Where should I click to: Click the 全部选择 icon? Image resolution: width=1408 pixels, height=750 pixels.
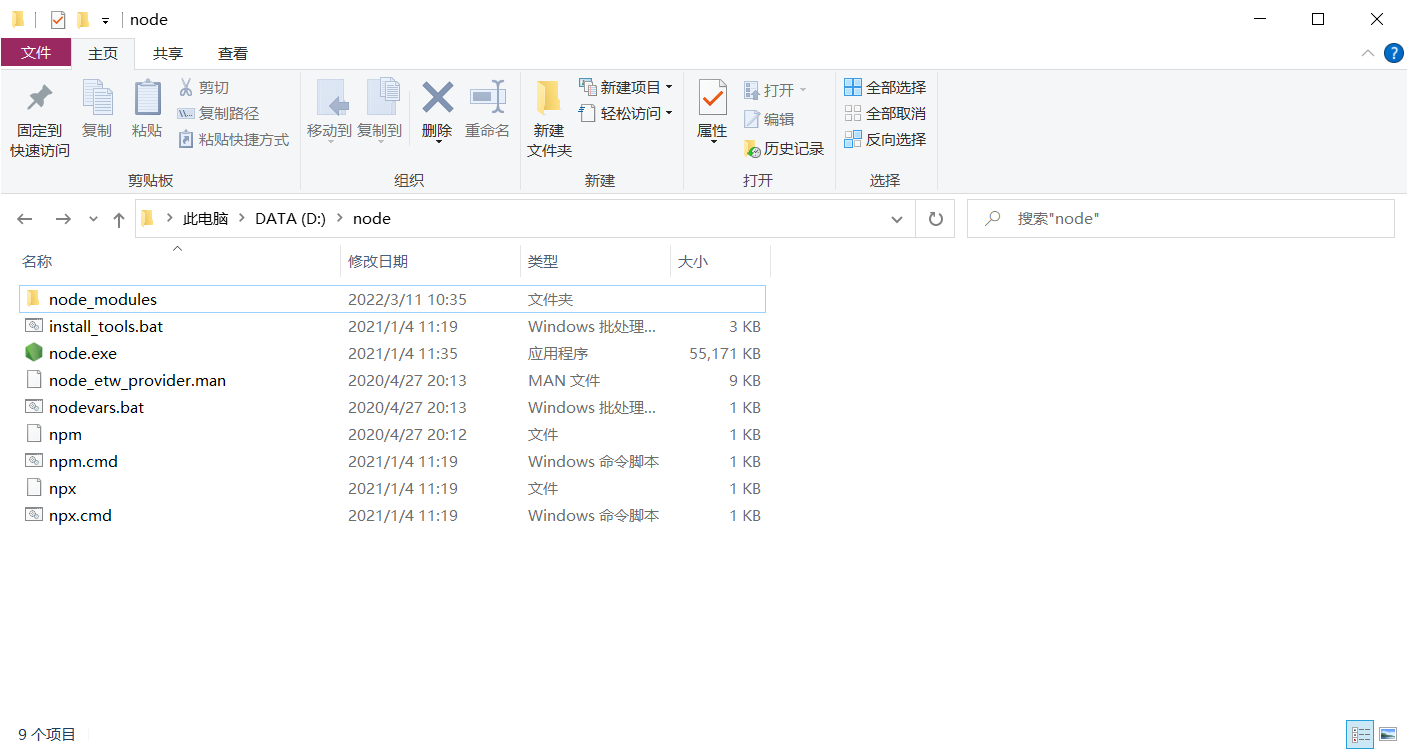point(853,88)
